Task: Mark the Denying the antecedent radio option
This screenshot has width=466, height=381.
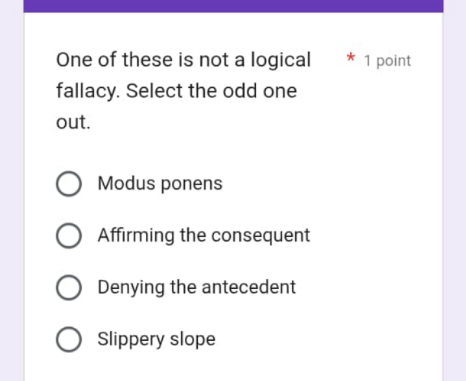Action: [x=69, y=287]
